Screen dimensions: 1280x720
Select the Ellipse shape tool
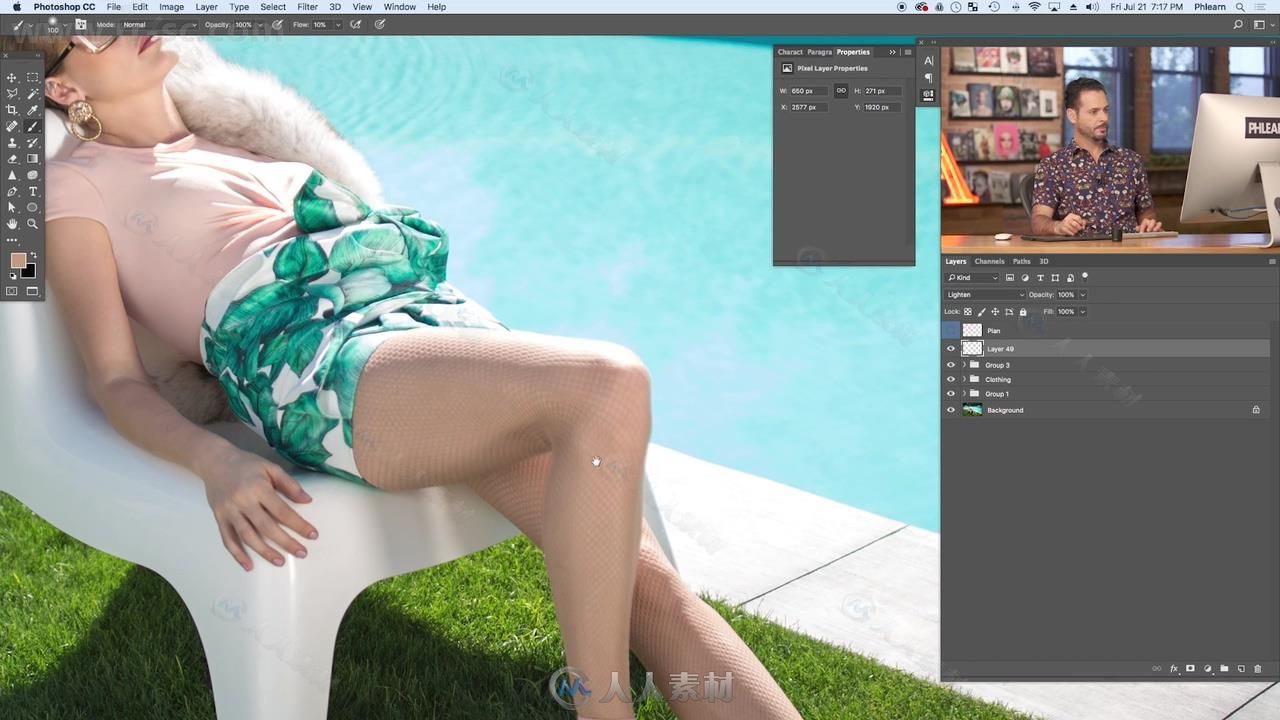[x=33, y=208]
